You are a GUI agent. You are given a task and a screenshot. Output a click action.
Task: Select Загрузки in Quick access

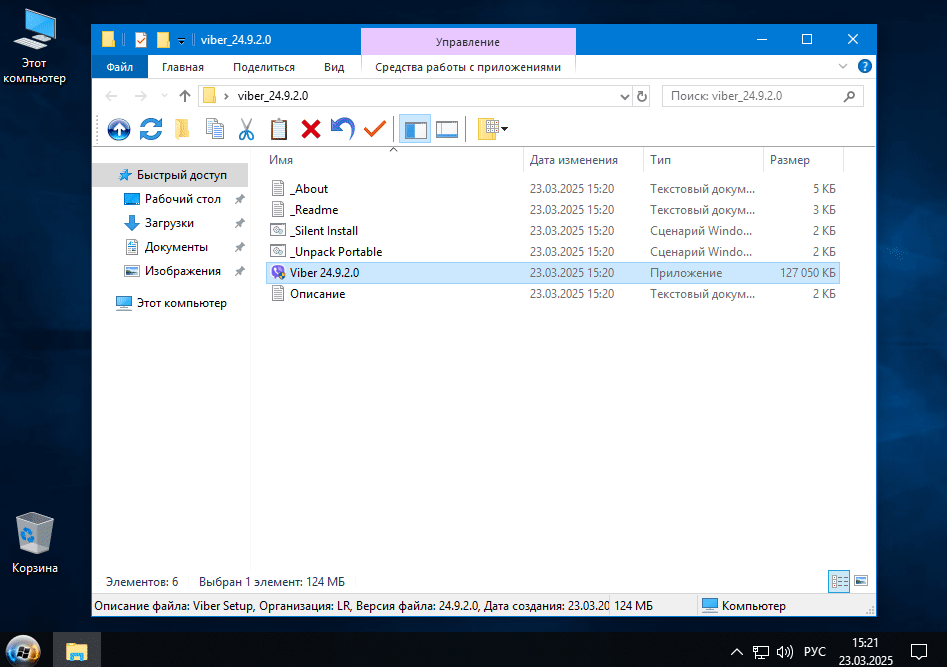[x=169, y=223]
